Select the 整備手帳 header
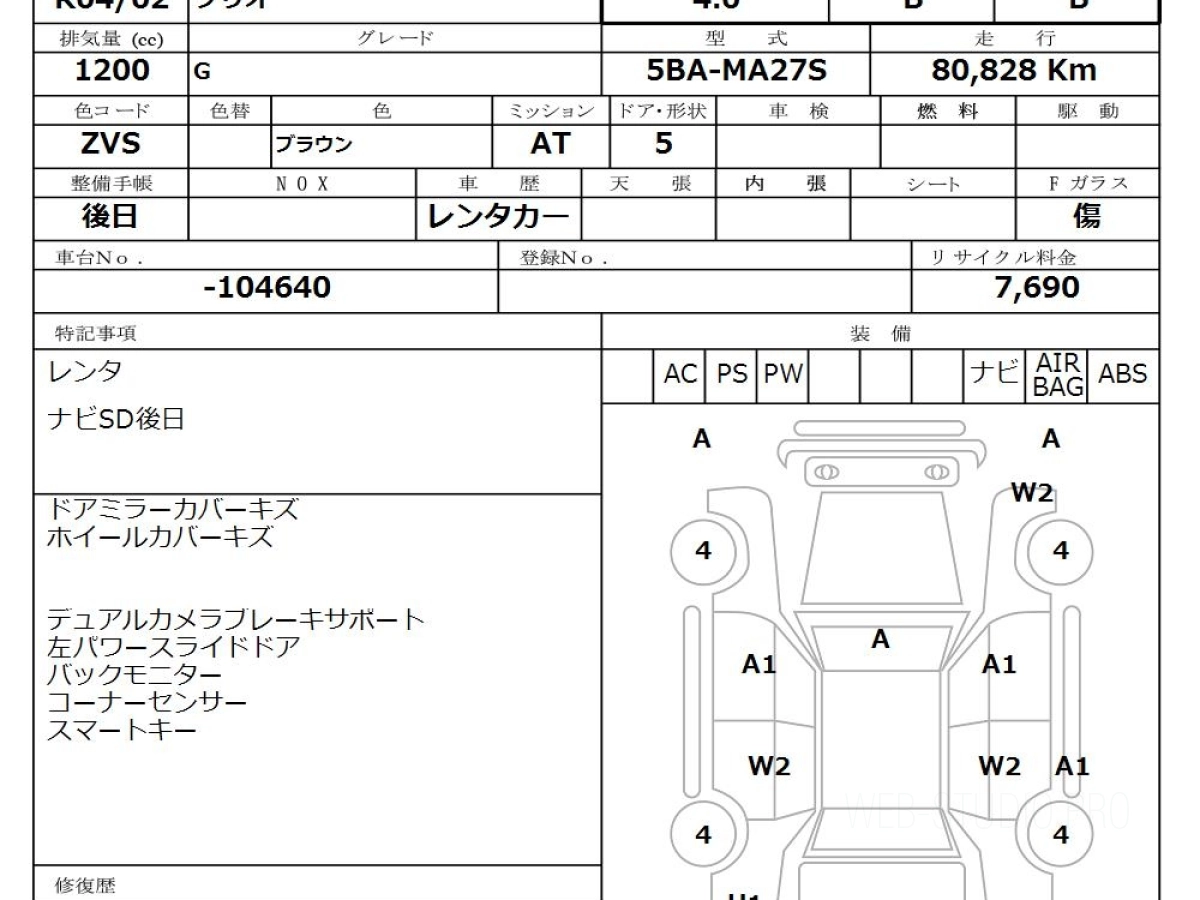The width and height of the screenshot is (1200, 900). (111, 184)
